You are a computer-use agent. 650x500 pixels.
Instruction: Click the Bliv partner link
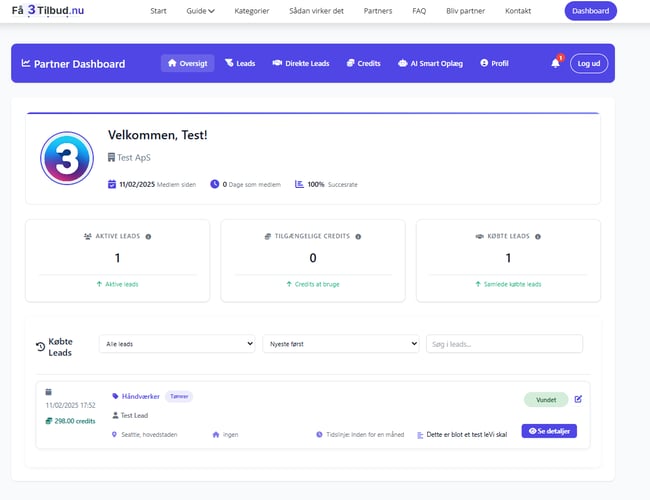466,11
